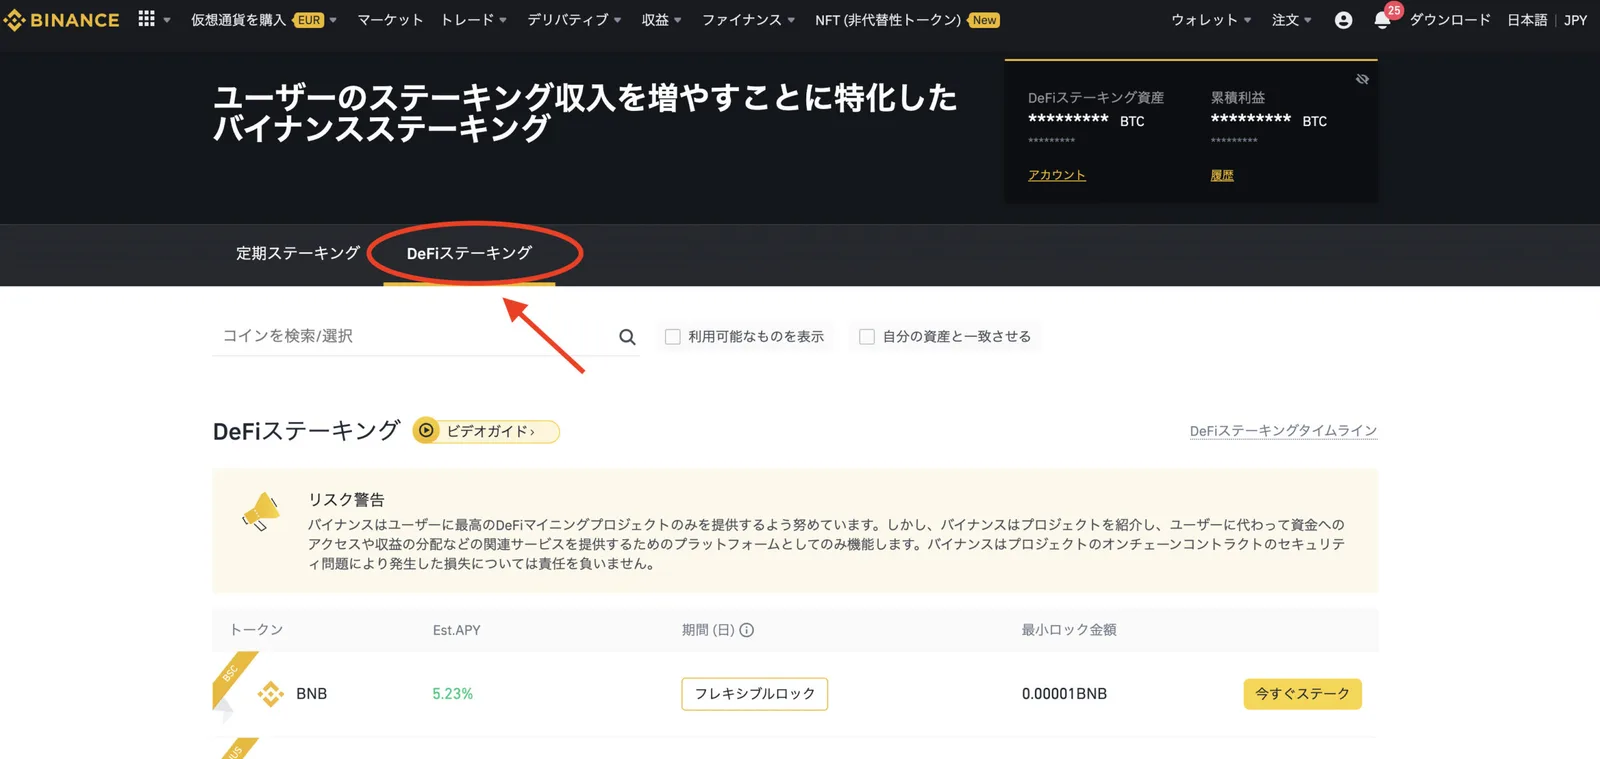Click the トークン column header
This screenshot has height=759, width=1600.
(x=257, y=630)
